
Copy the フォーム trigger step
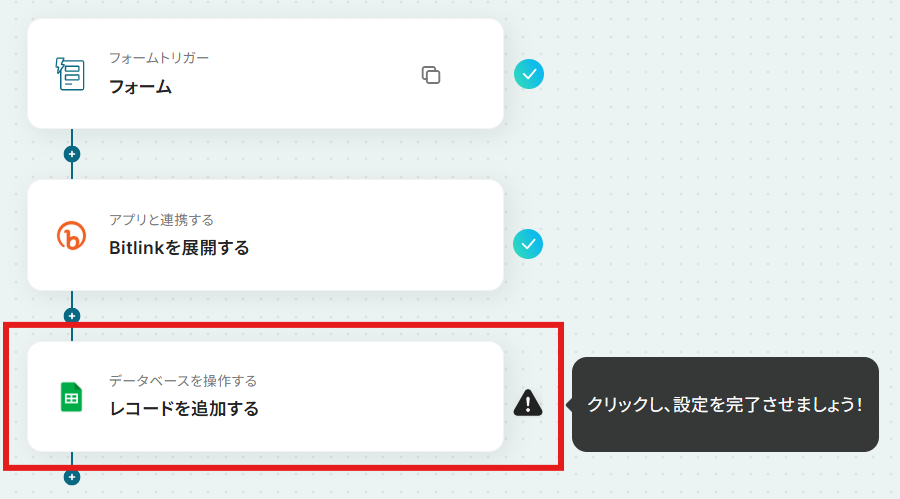pos(431,75)
